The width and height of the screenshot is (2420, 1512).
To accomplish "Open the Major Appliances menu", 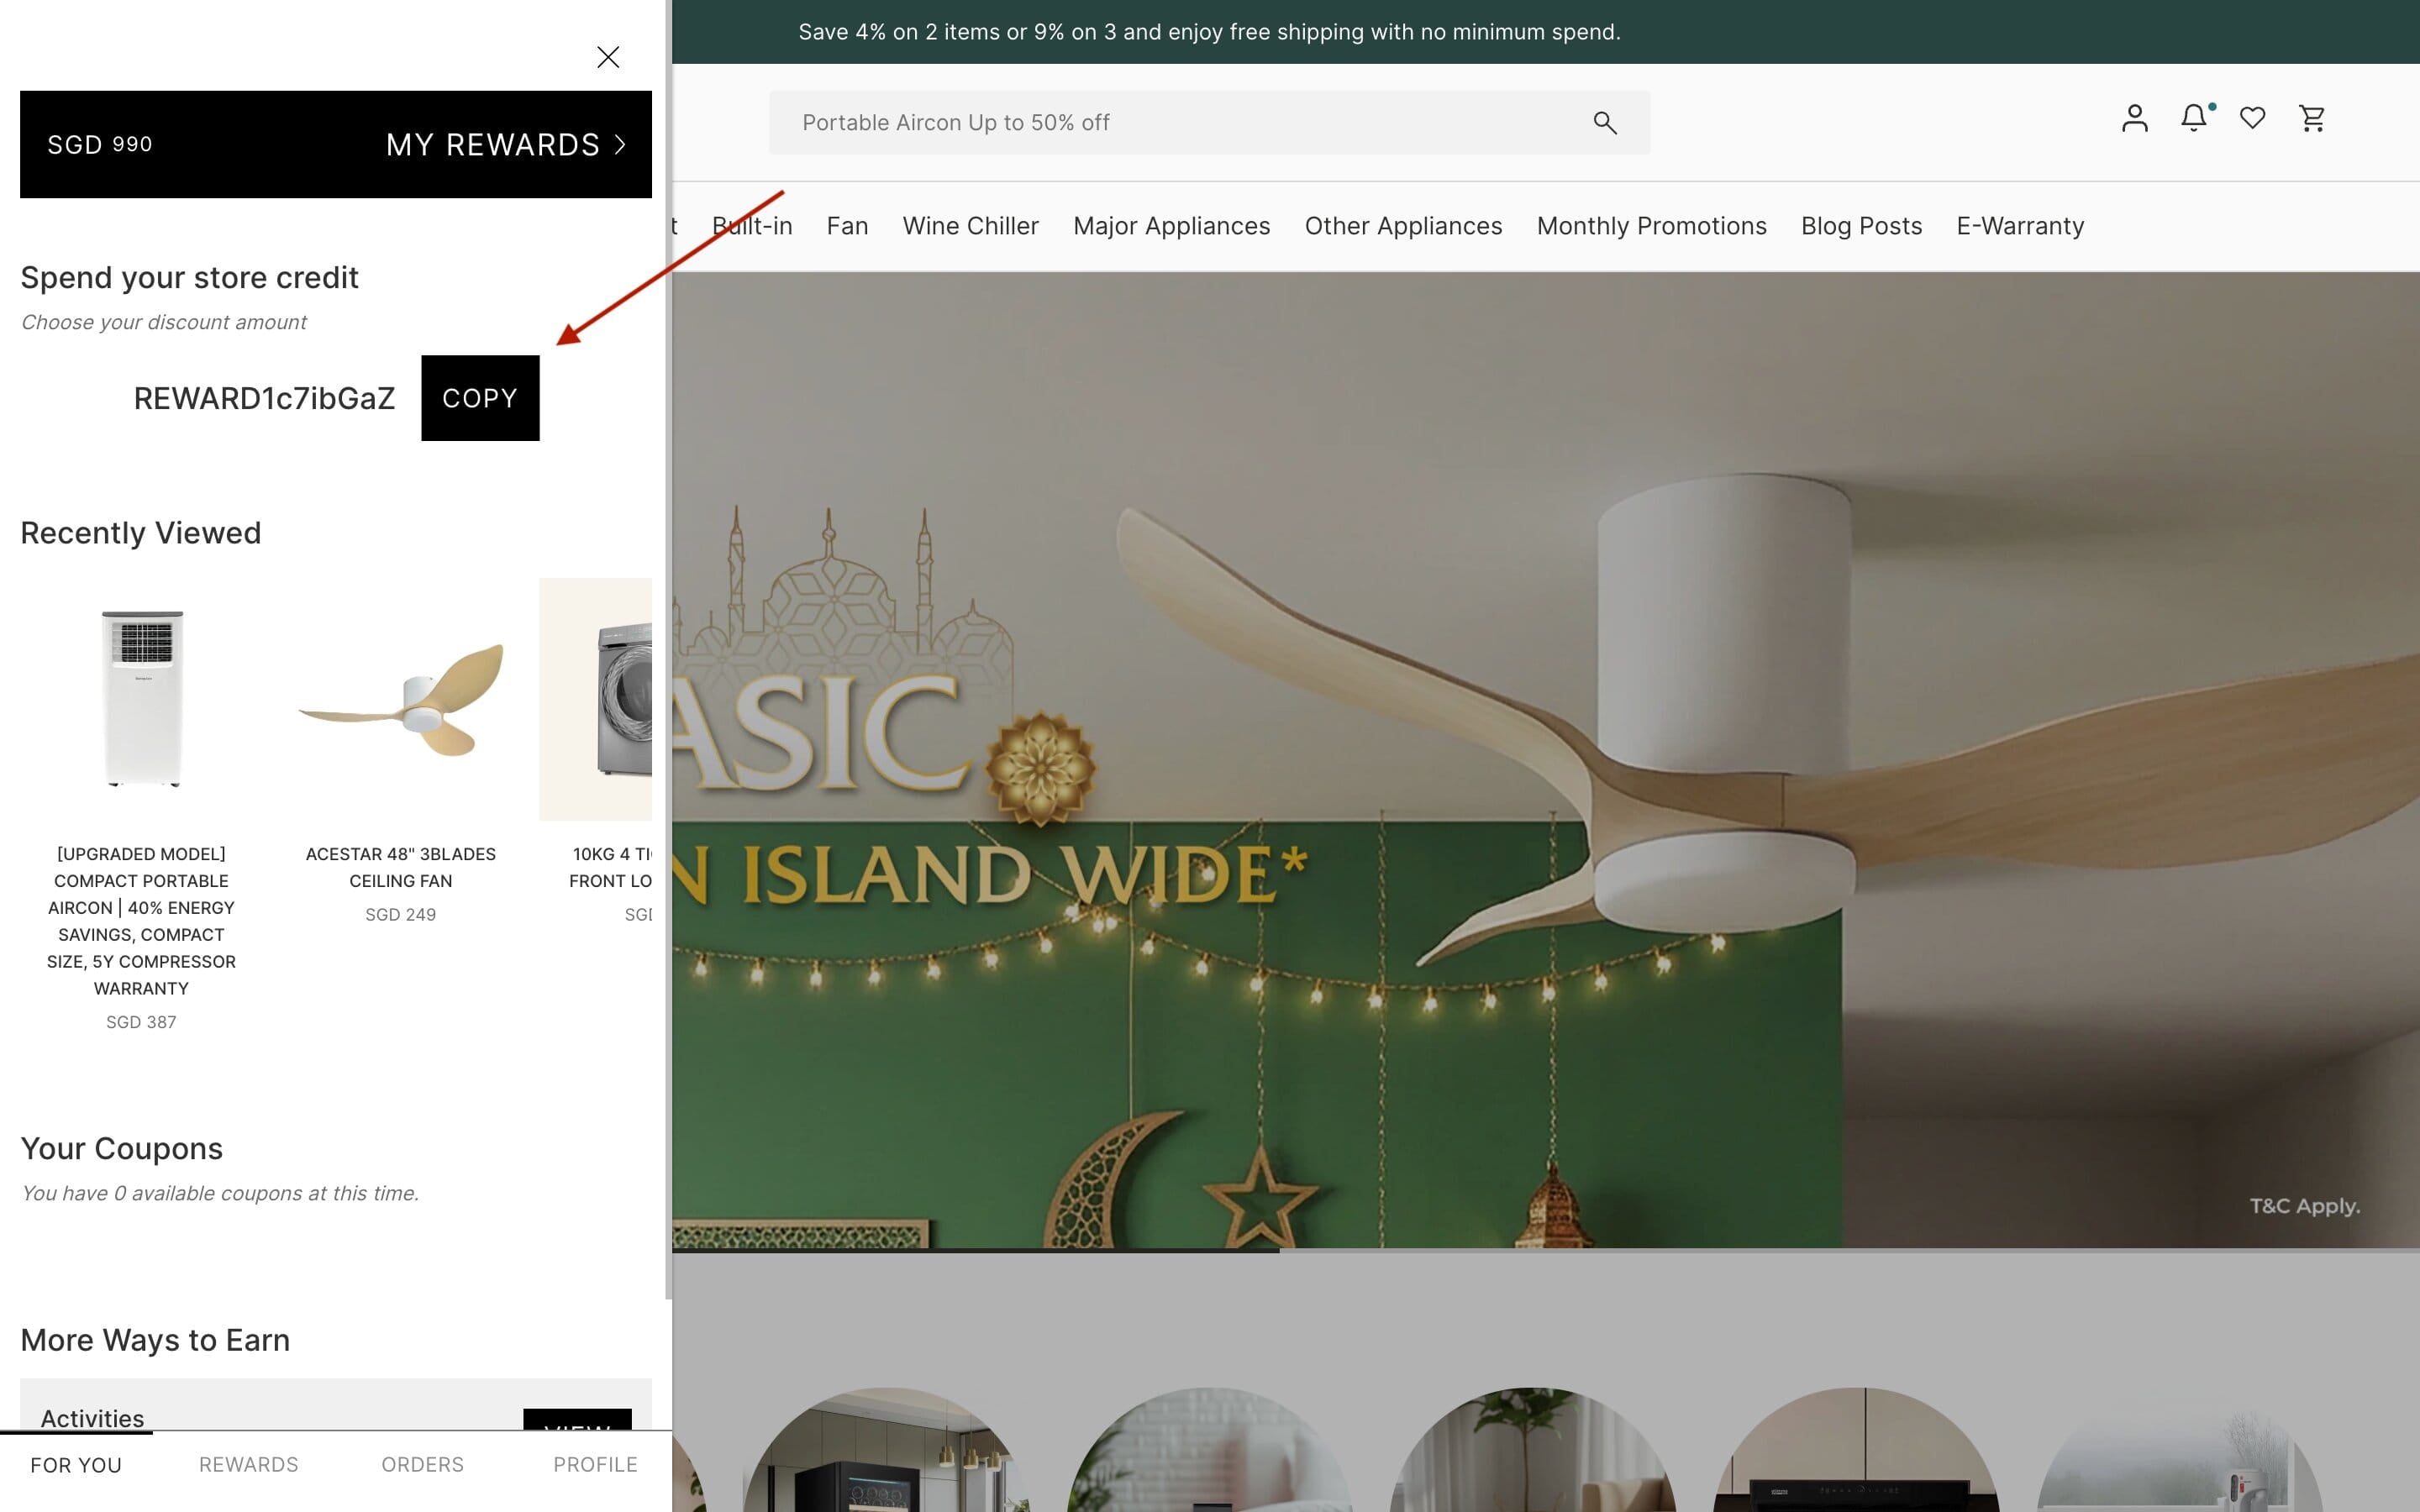I will pos(1171,226).
